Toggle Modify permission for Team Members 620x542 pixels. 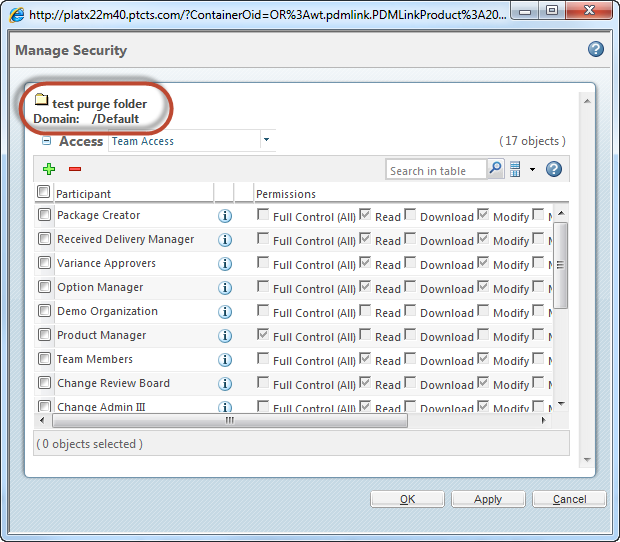483,358
